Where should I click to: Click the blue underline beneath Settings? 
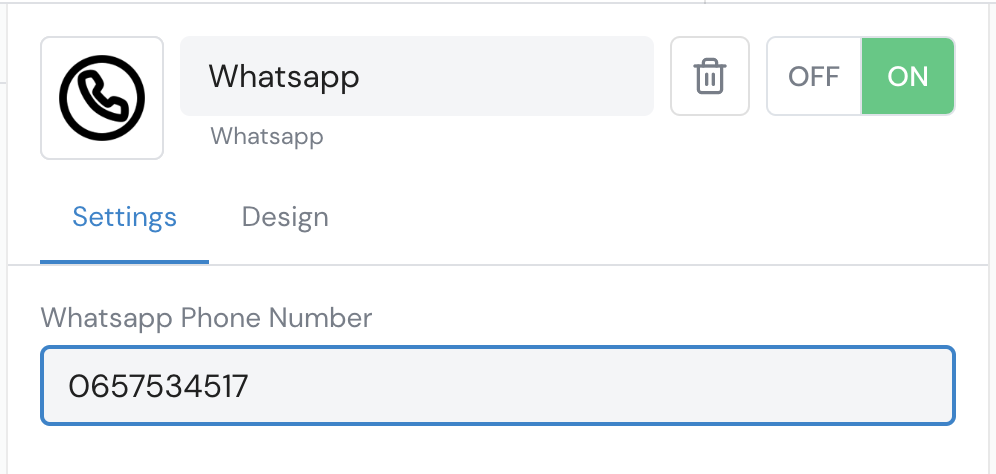pyautogui.click(x=124, y=261)
